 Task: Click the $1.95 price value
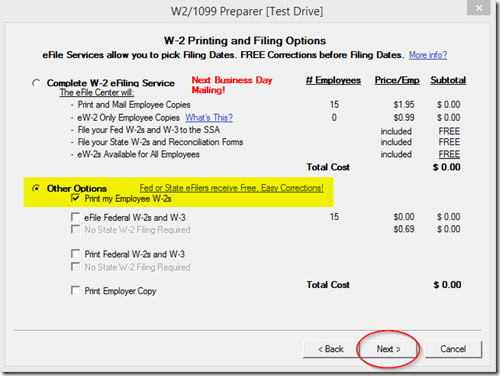tap(404, 105)
